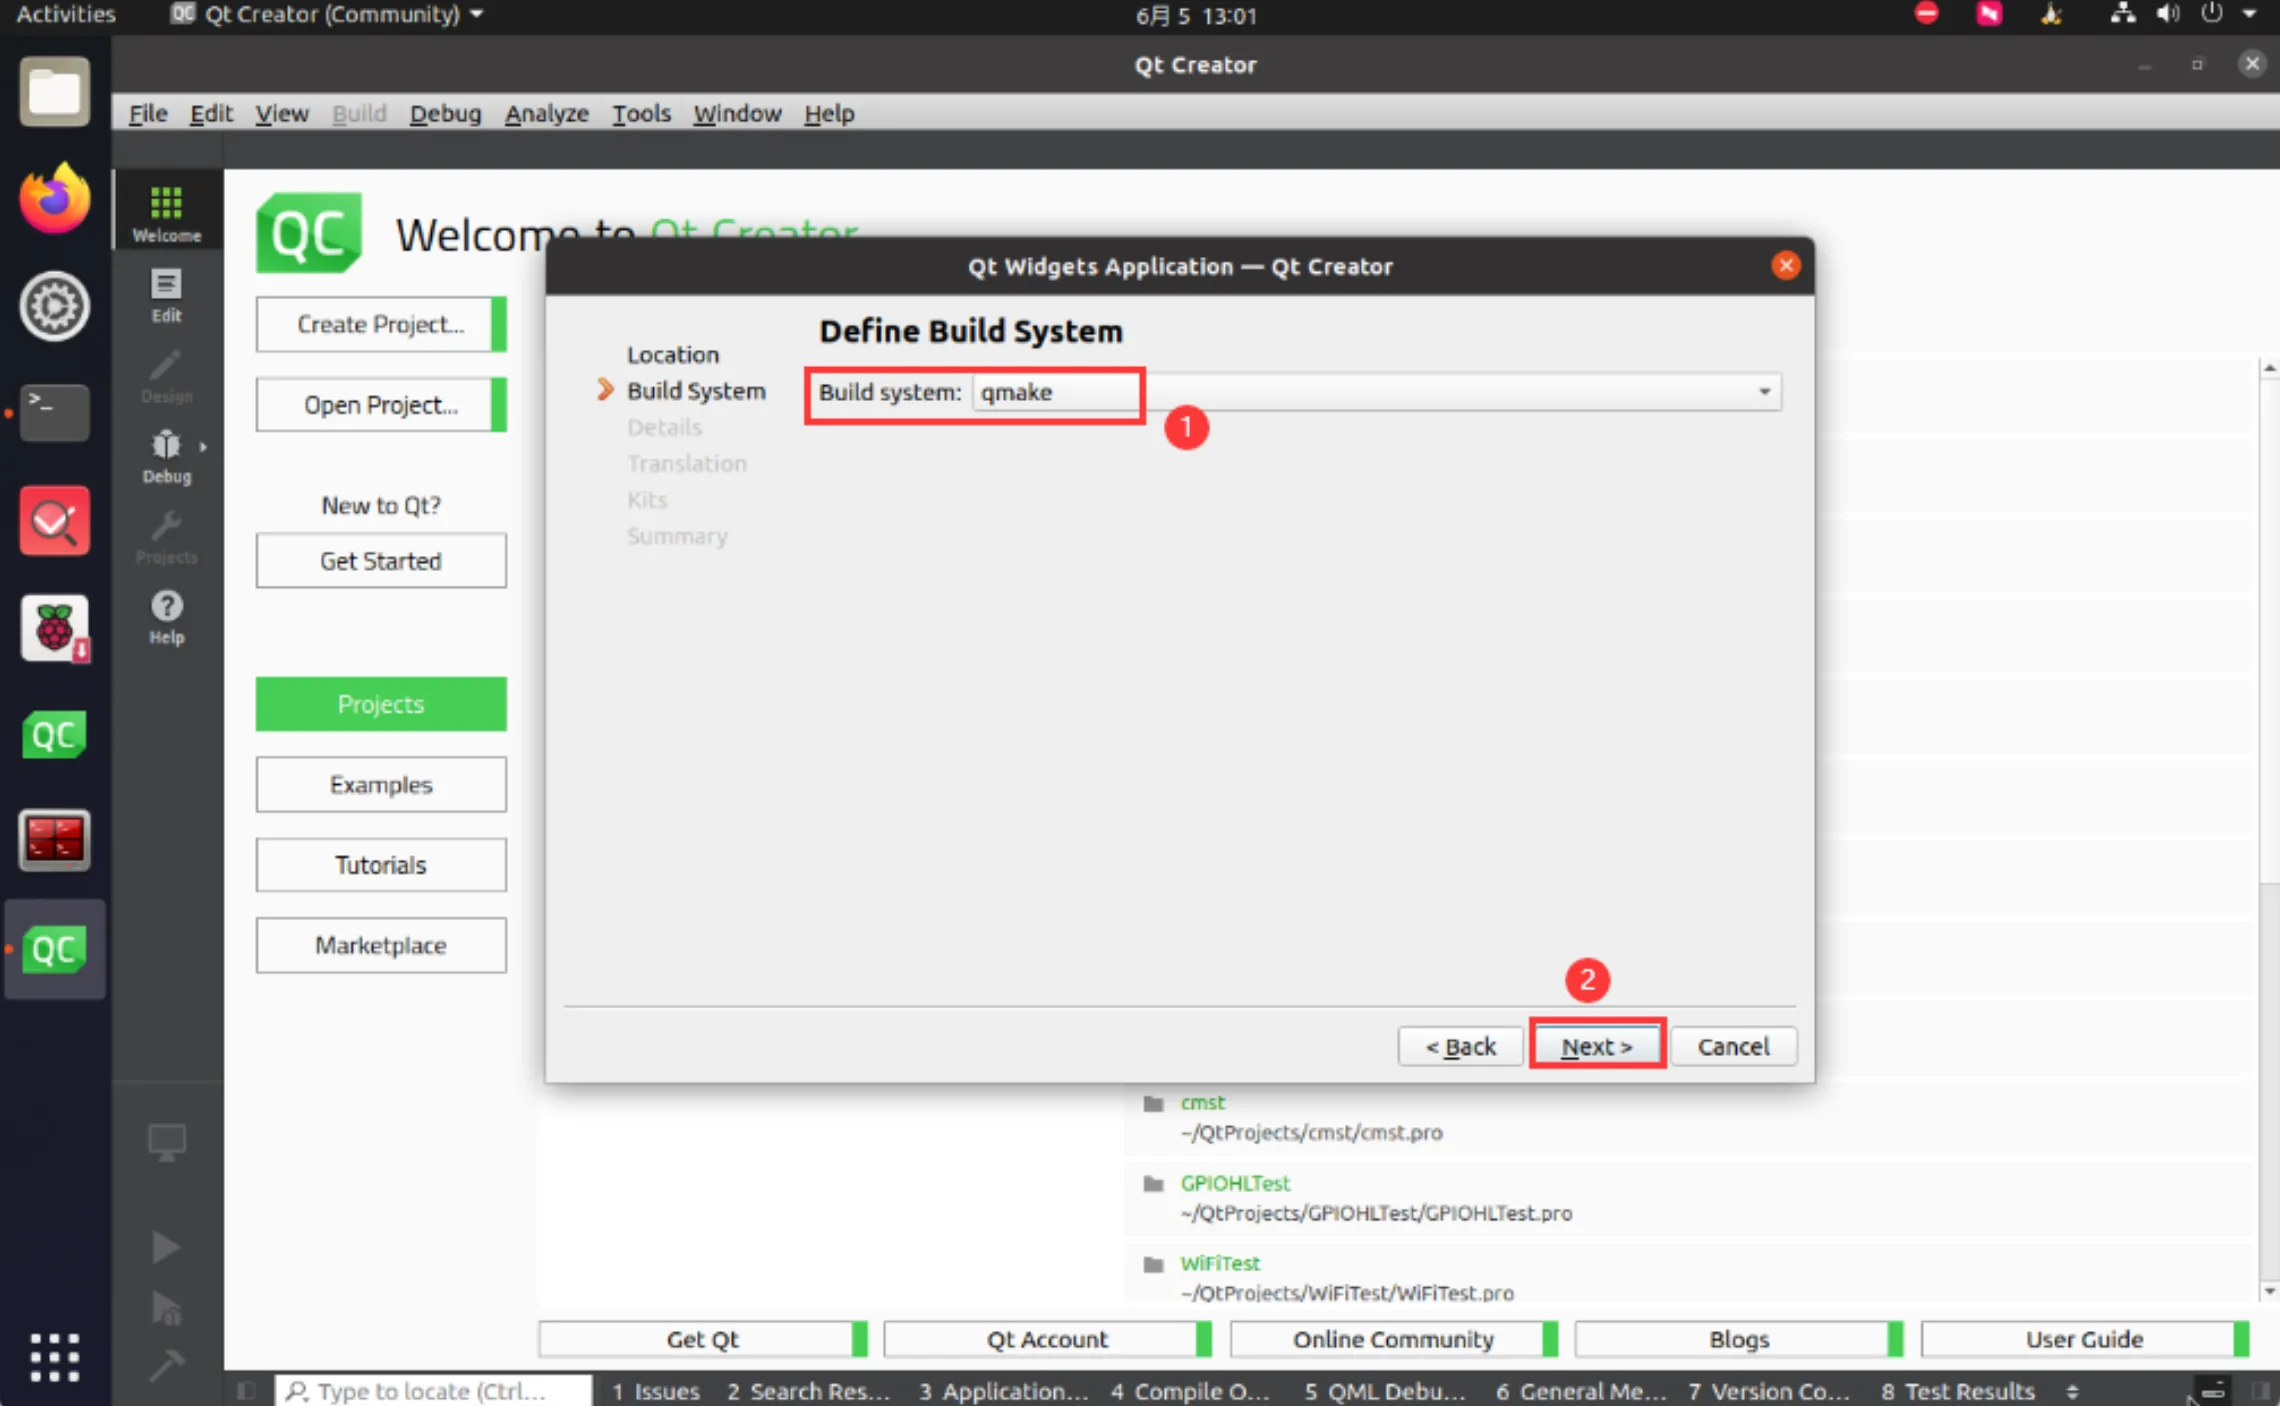Open the GPIOHLTest recent project

click(1235, 1183)
